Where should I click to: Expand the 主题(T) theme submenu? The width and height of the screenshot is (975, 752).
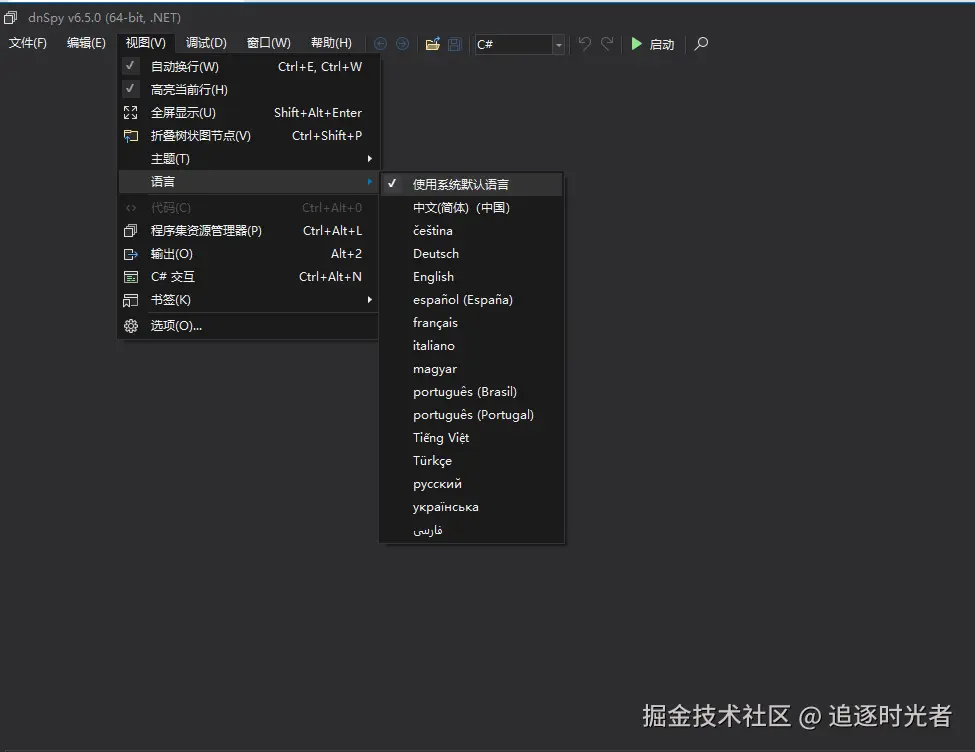point(248,159)
